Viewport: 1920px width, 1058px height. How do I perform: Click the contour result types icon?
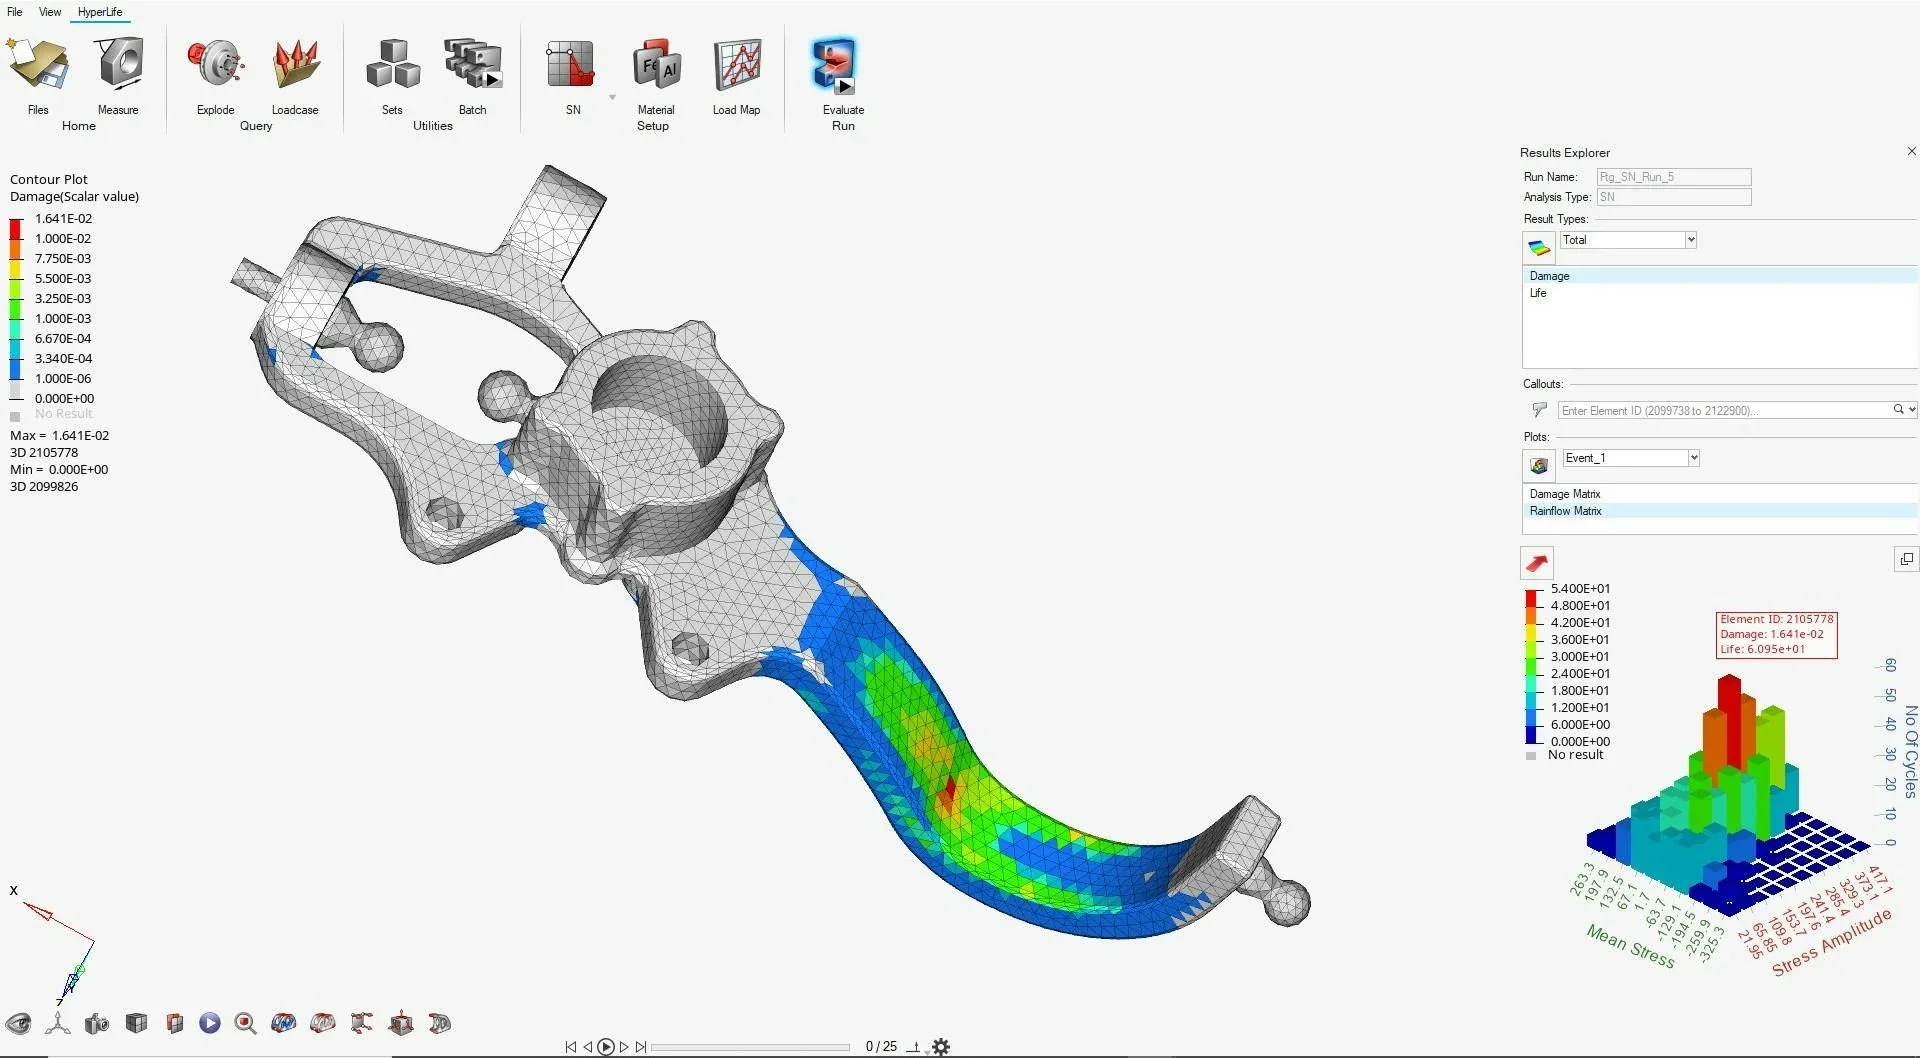(x=1539, y=247)
